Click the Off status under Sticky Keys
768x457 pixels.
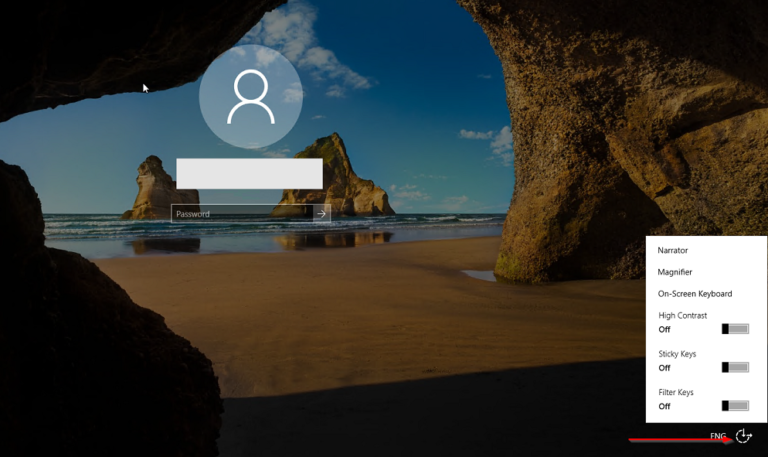(x=664, y=367)
